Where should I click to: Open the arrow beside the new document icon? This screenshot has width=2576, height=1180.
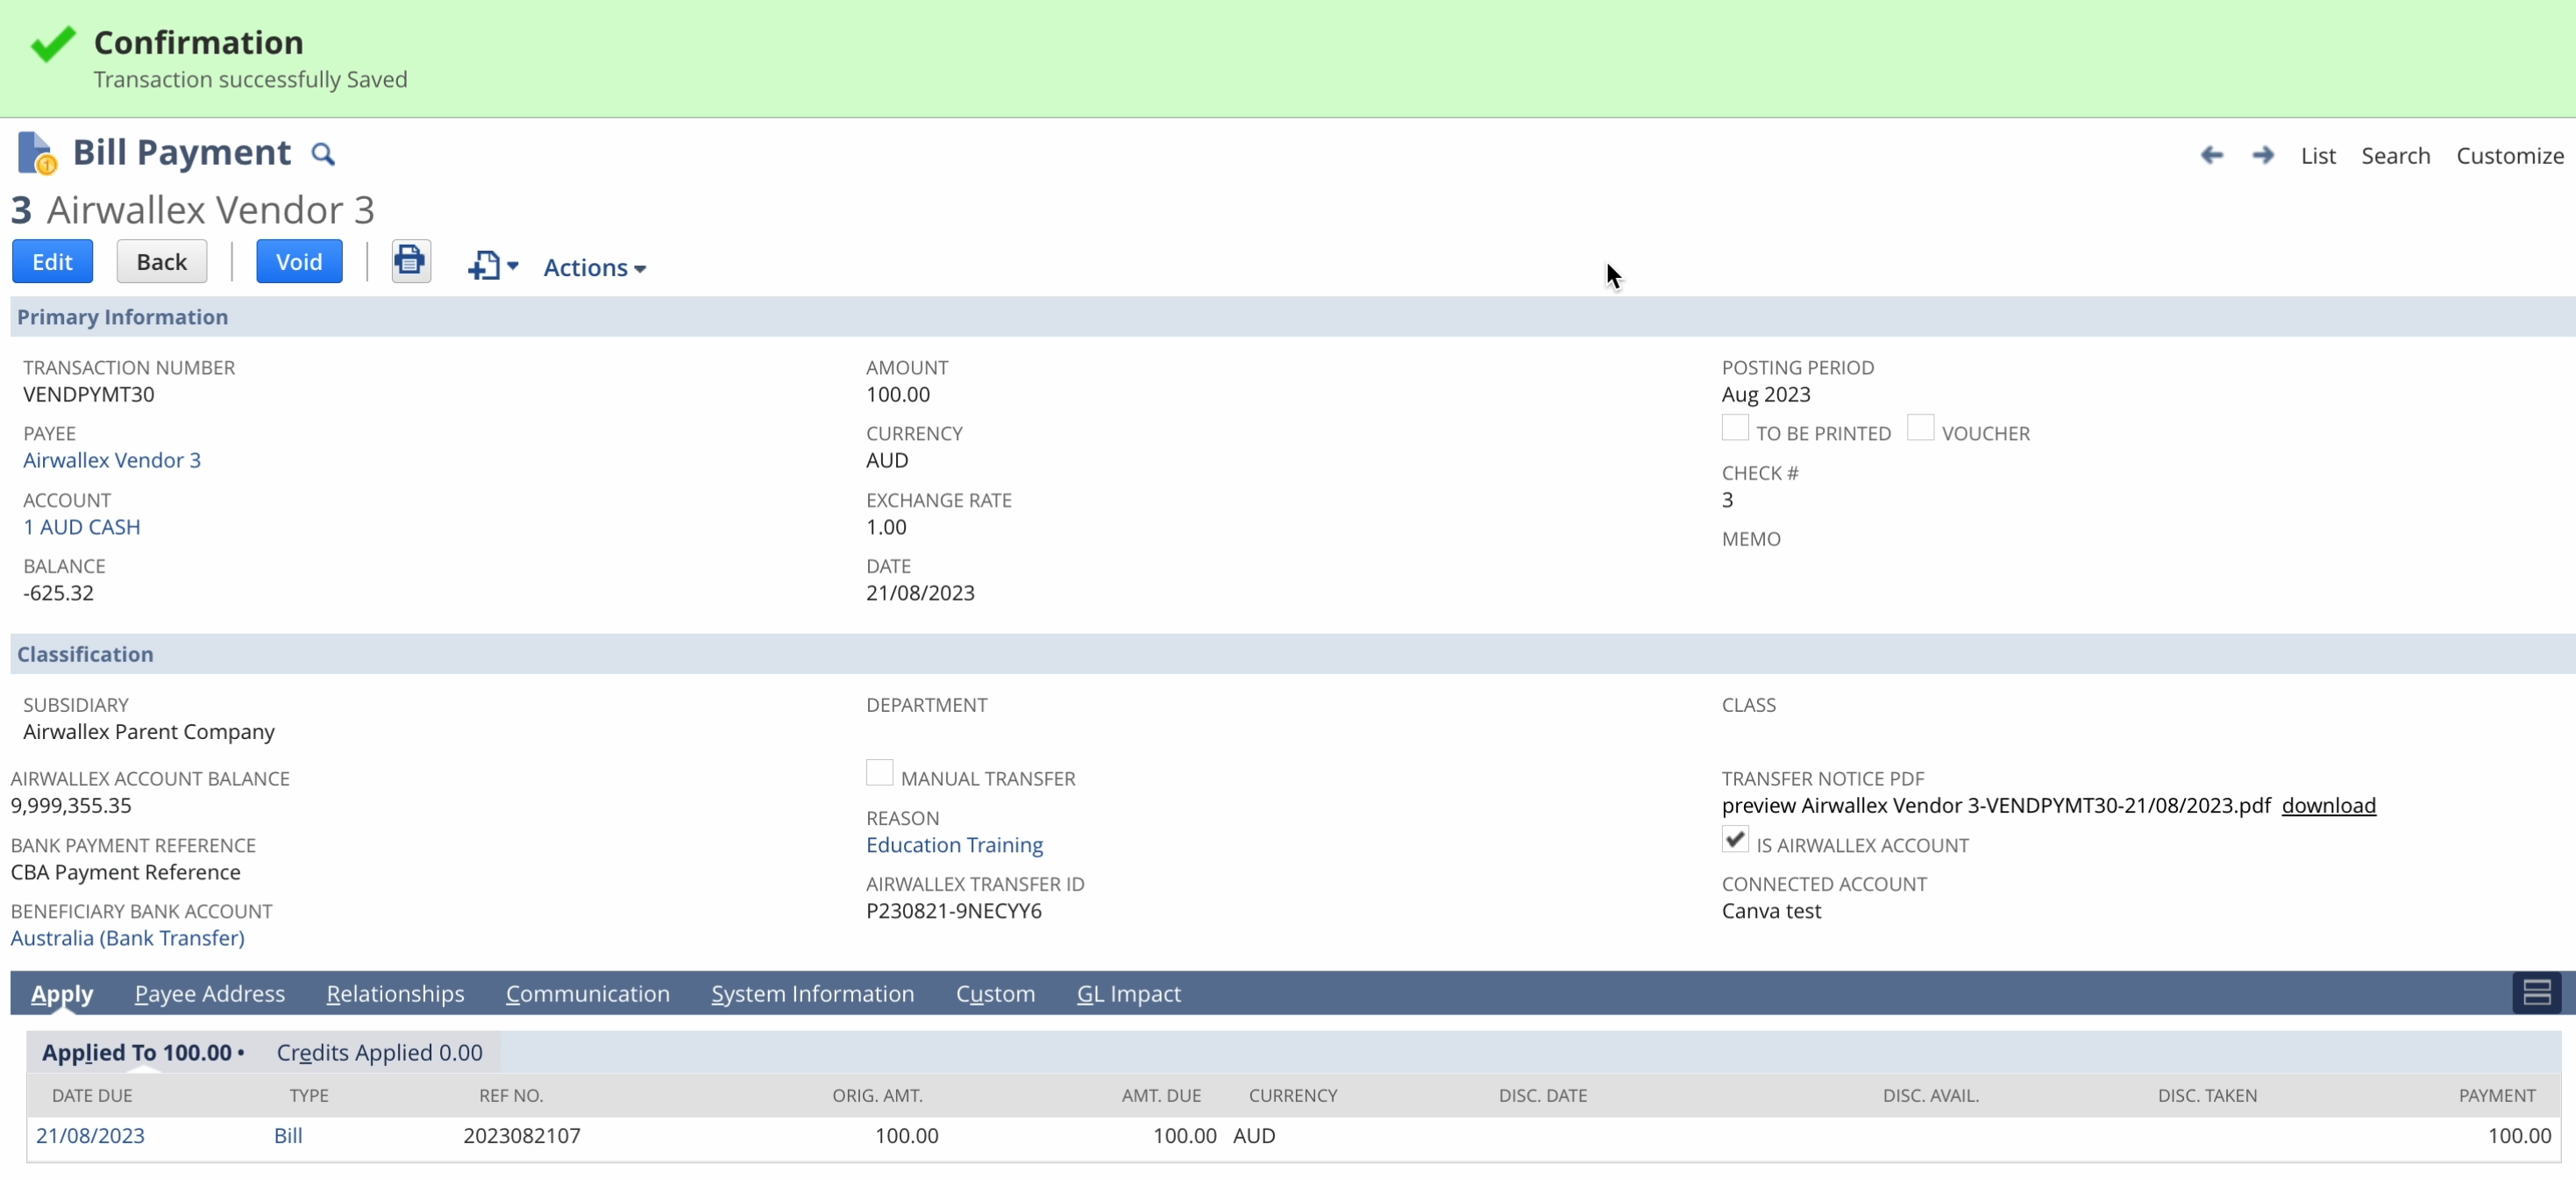click(513, 266)
